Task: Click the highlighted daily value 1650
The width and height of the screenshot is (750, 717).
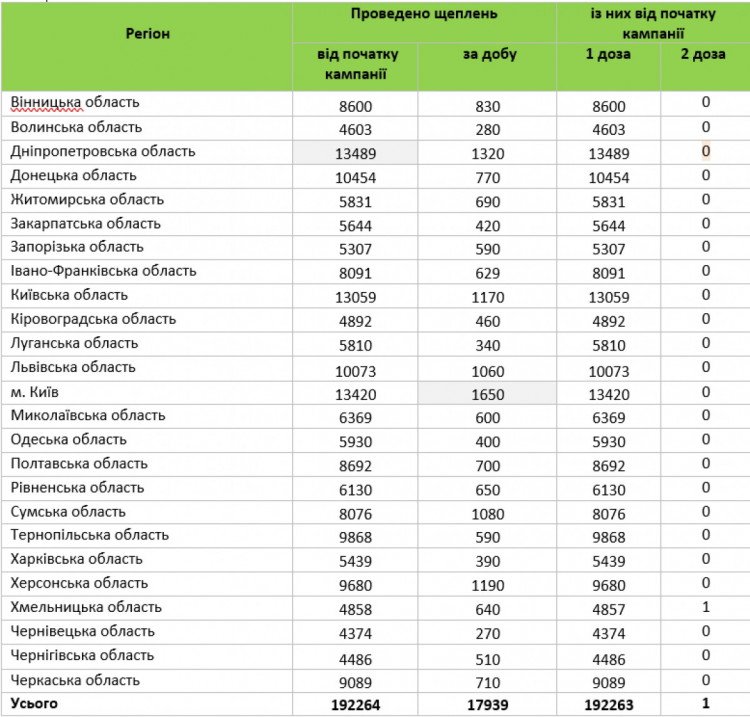Action: (487, 395)
